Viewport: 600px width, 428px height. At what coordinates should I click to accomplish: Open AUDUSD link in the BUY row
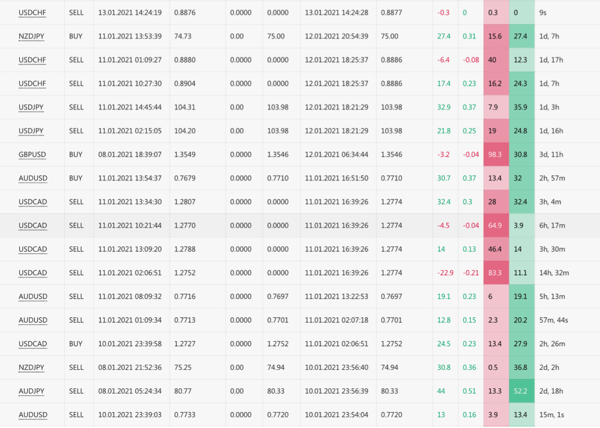pyautogui.click(x=31, y=178)
